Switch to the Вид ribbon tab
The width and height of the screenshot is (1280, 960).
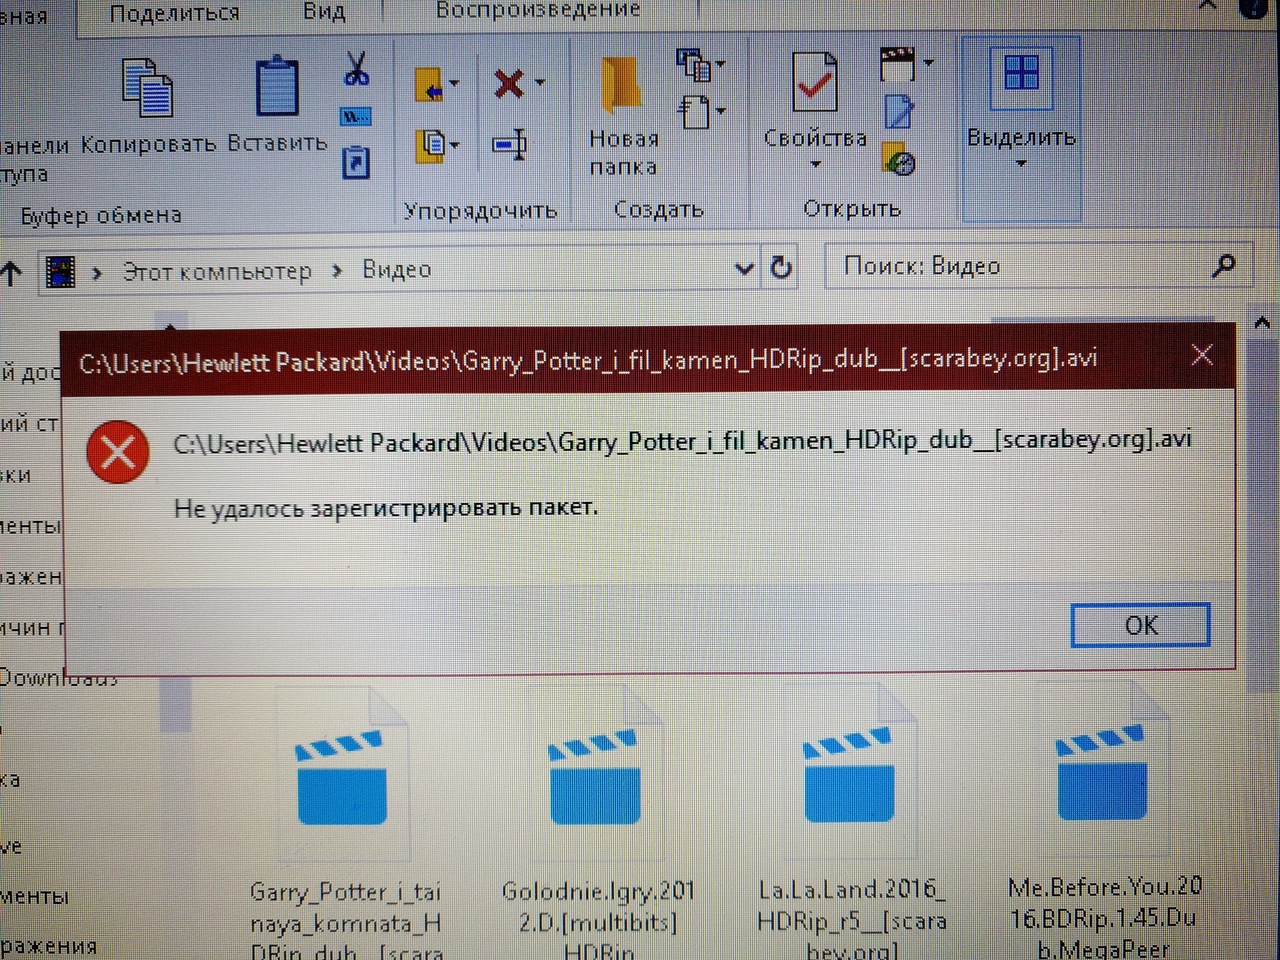point(324,11)
